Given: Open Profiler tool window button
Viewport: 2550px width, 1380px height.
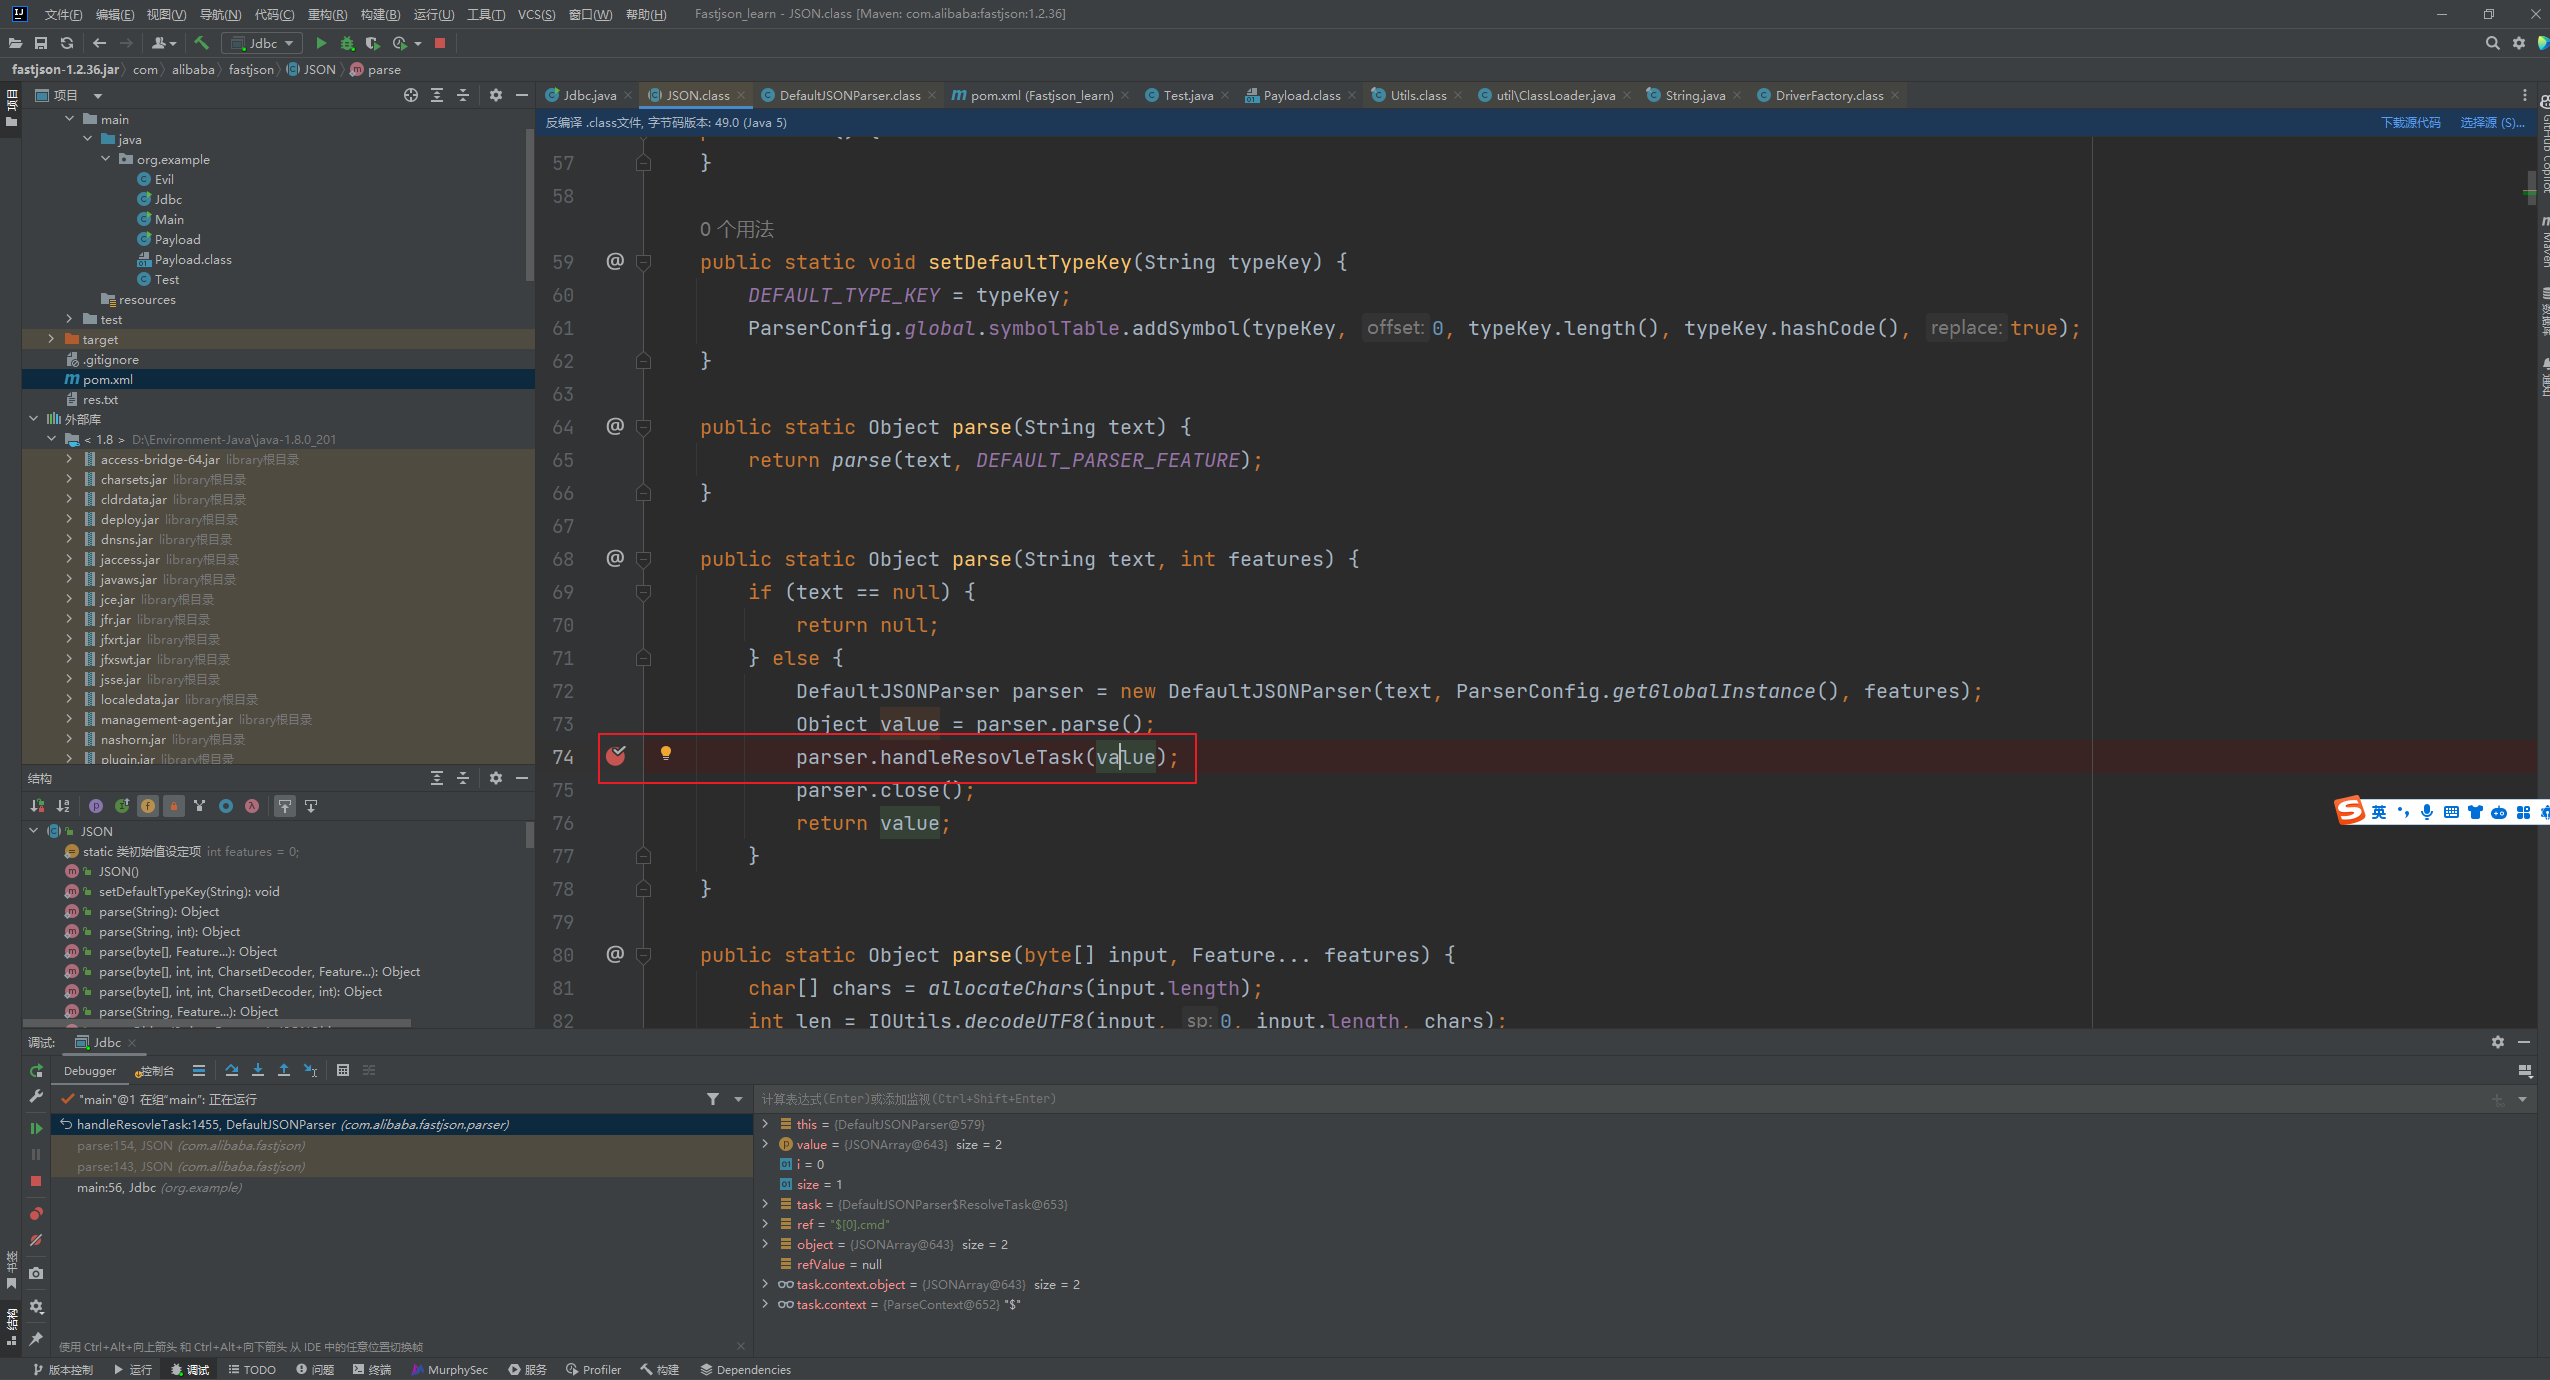Looking at the screenshot, I should point(593,1369).
